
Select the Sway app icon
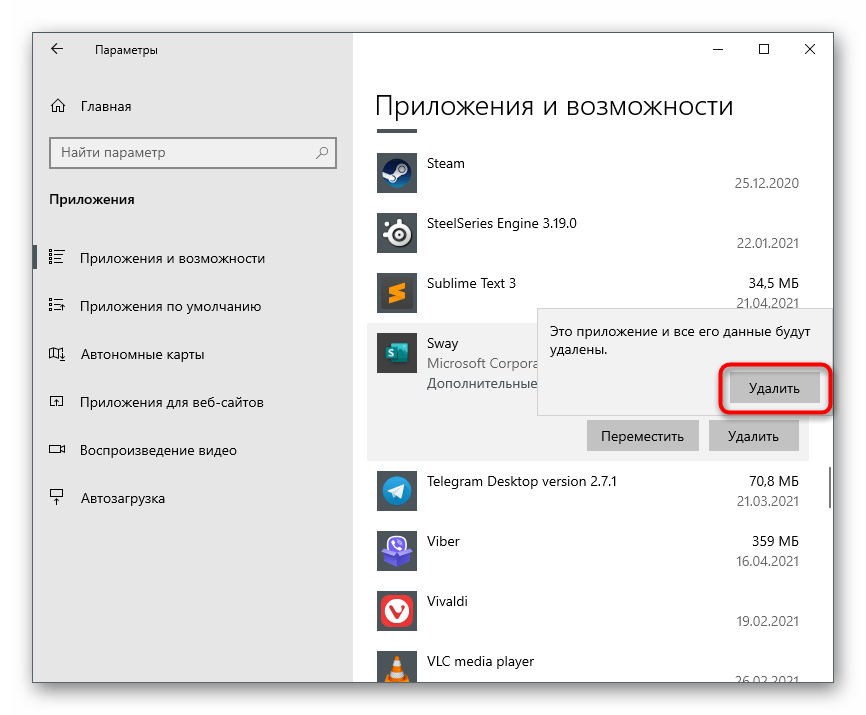click(397, 353)
